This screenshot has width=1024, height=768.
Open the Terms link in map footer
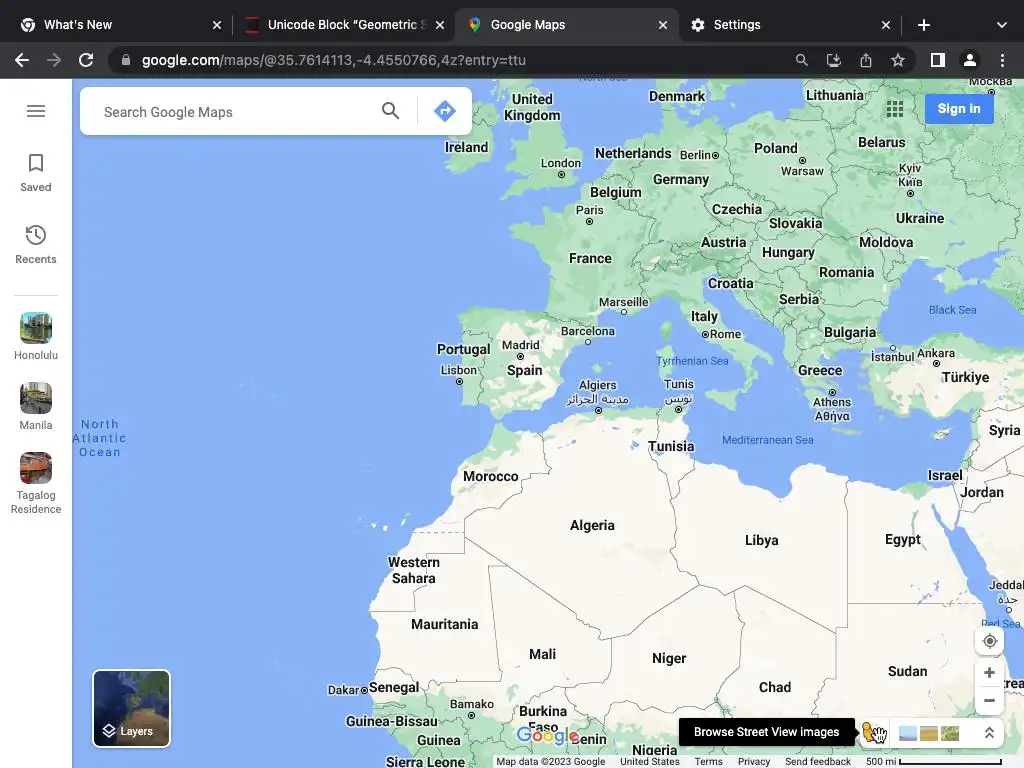[x=708, y=761]
